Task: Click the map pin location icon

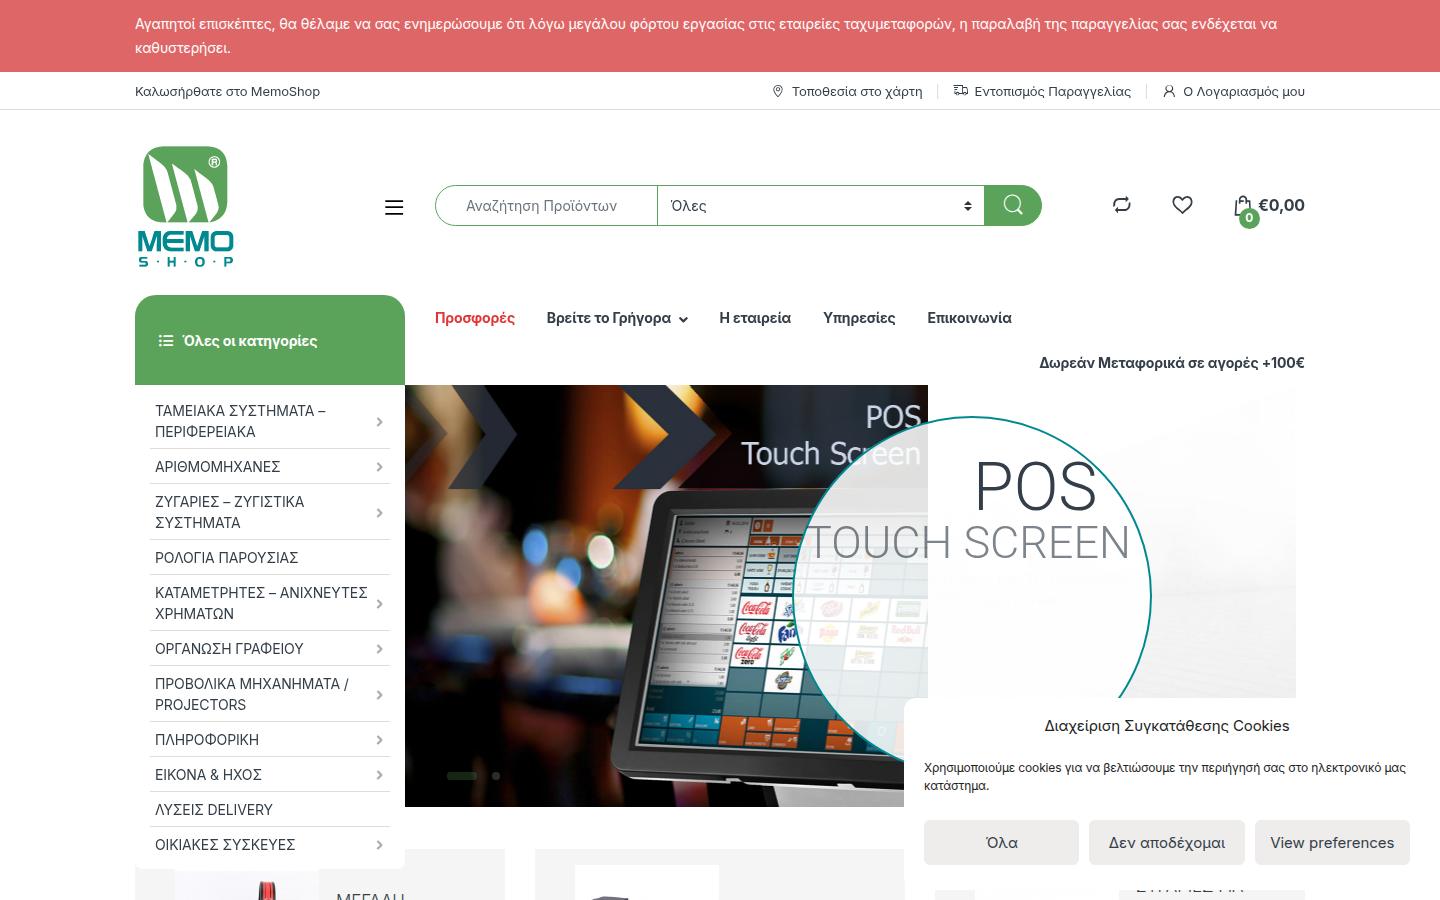Action: [778, 91]
